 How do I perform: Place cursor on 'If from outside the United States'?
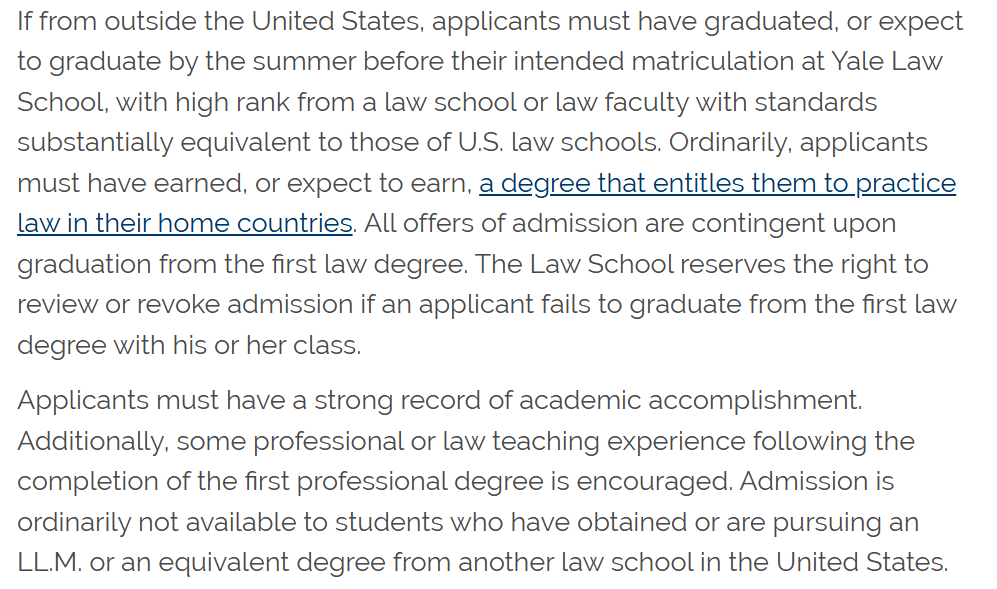point(221,22)
